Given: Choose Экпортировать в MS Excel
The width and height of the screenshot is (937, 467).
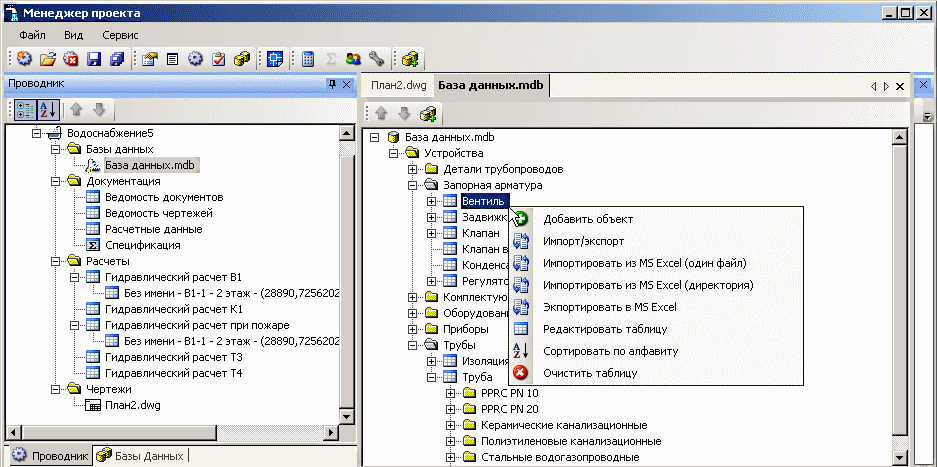Looking at the screenshot, I should click(656, 307).
